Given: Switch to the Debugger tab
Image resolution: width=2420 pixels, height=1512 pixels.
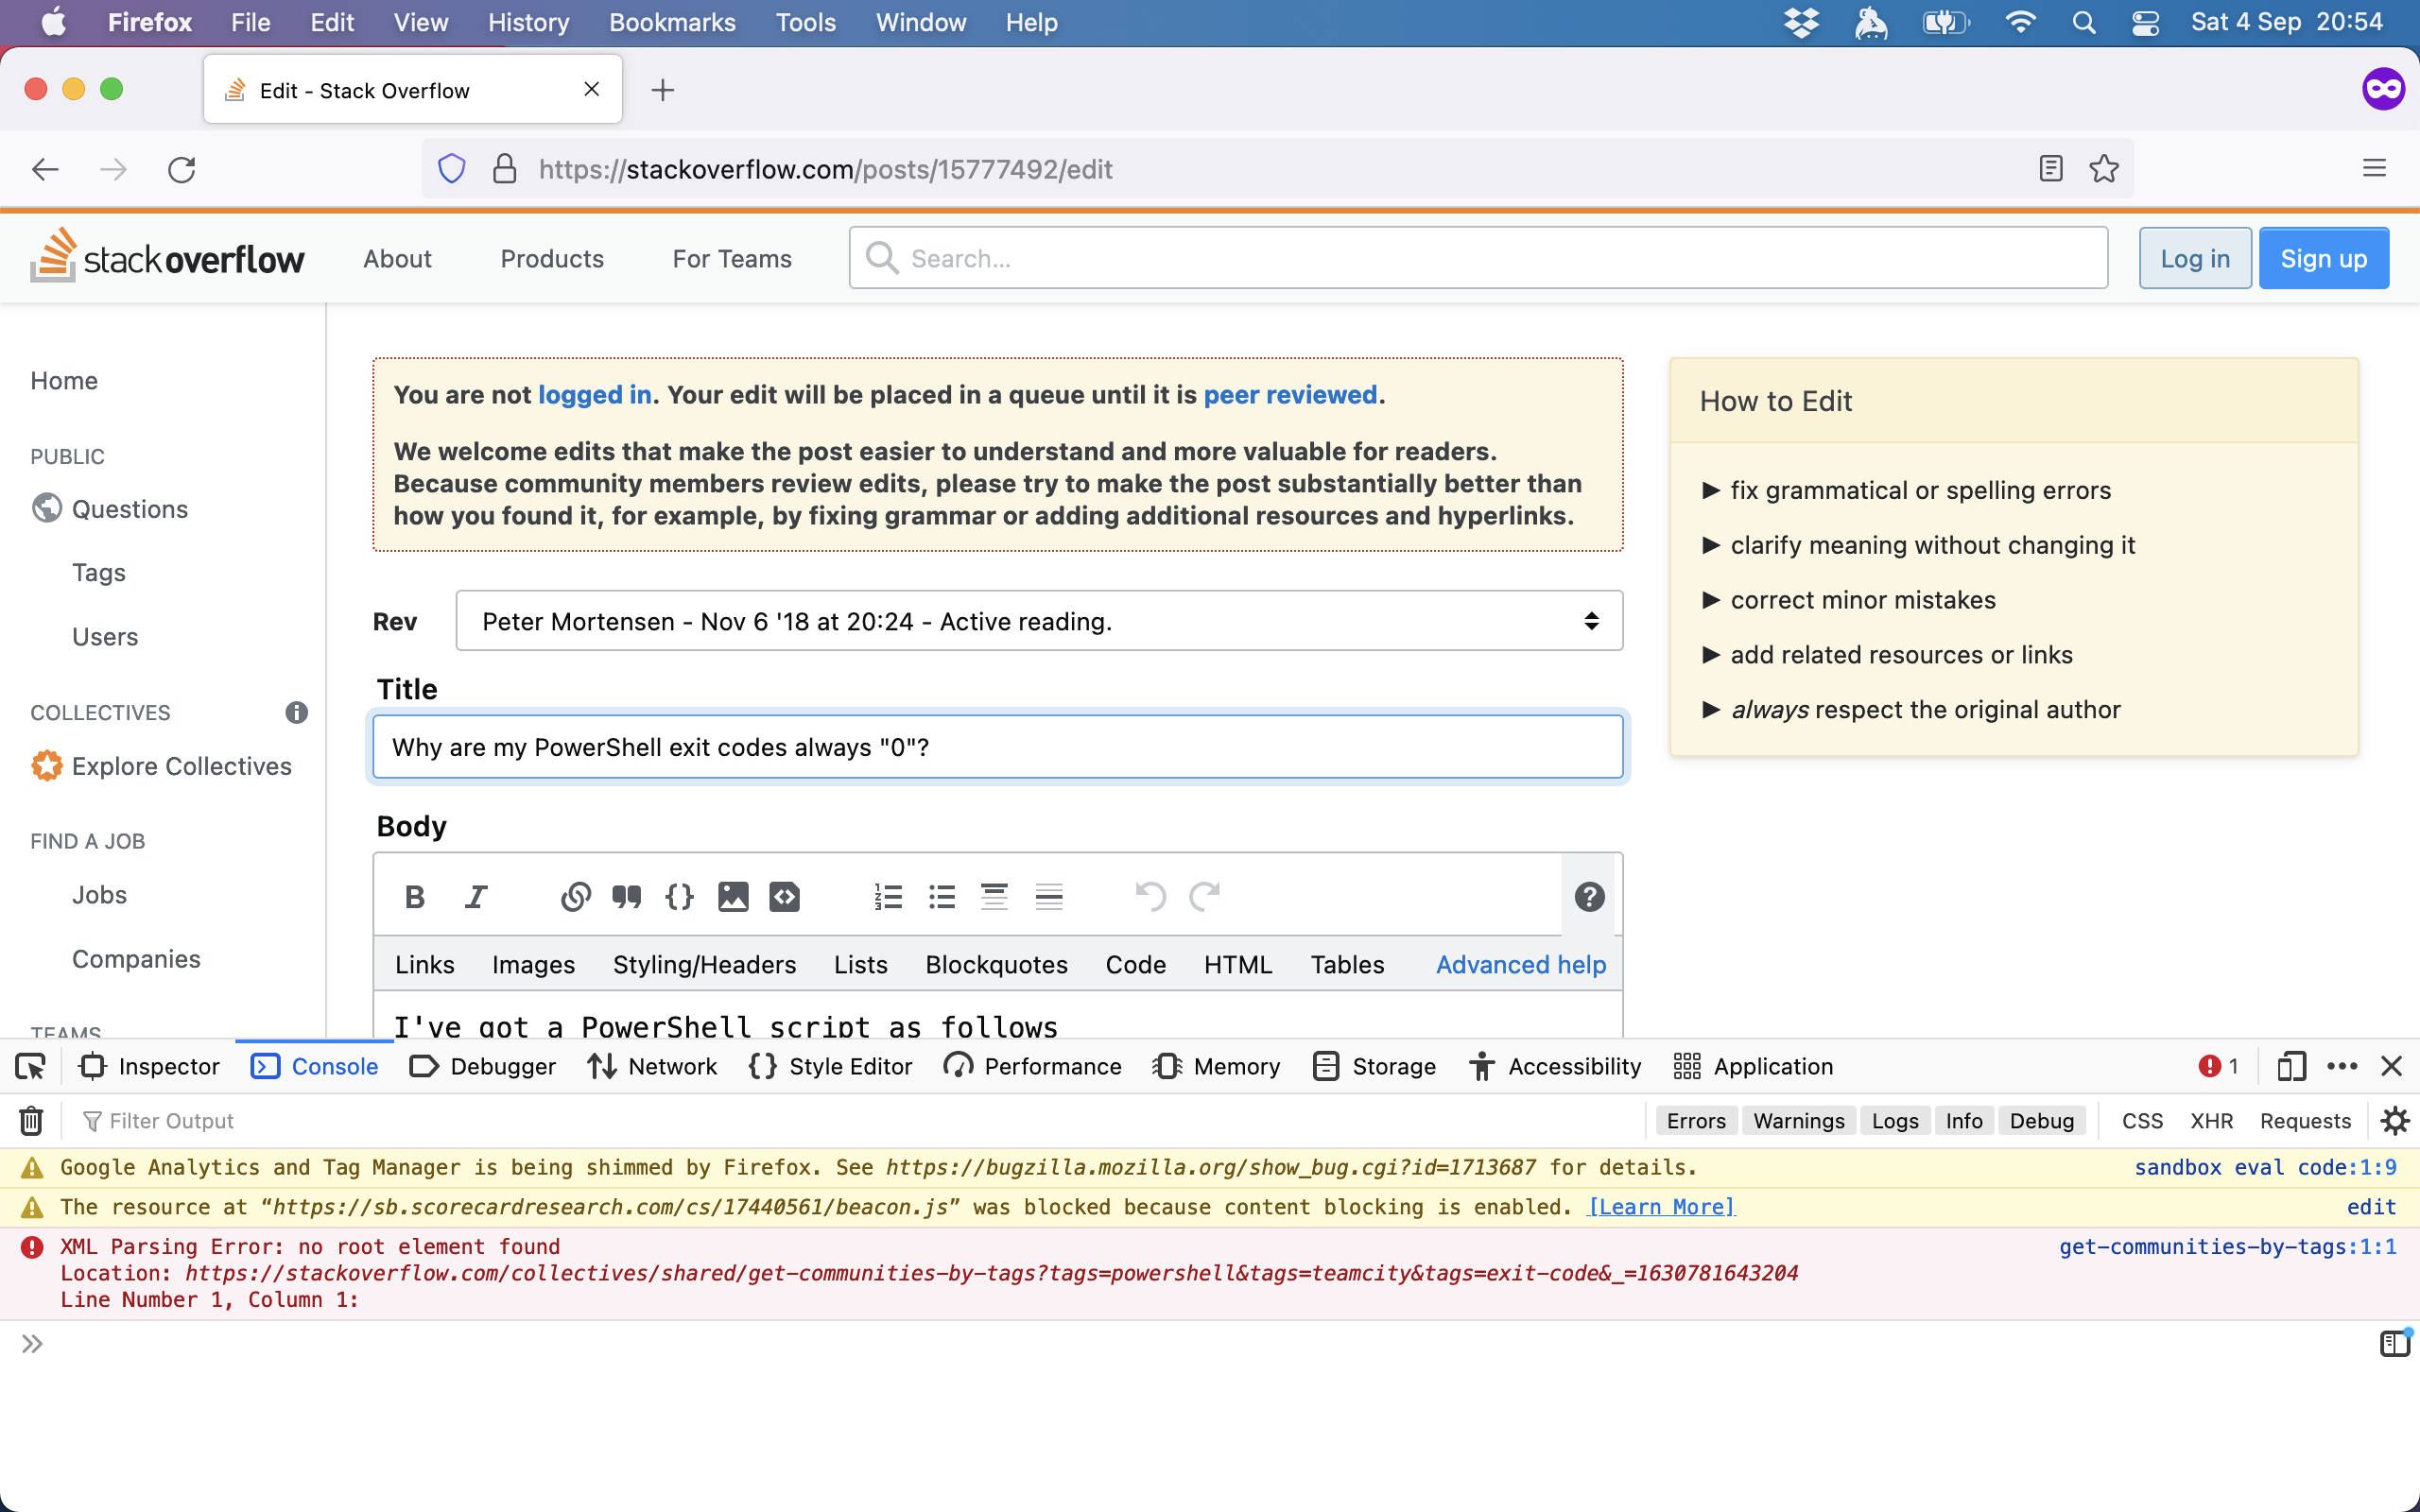Looking at the screenshot, I should click(x=483, y=1067).
